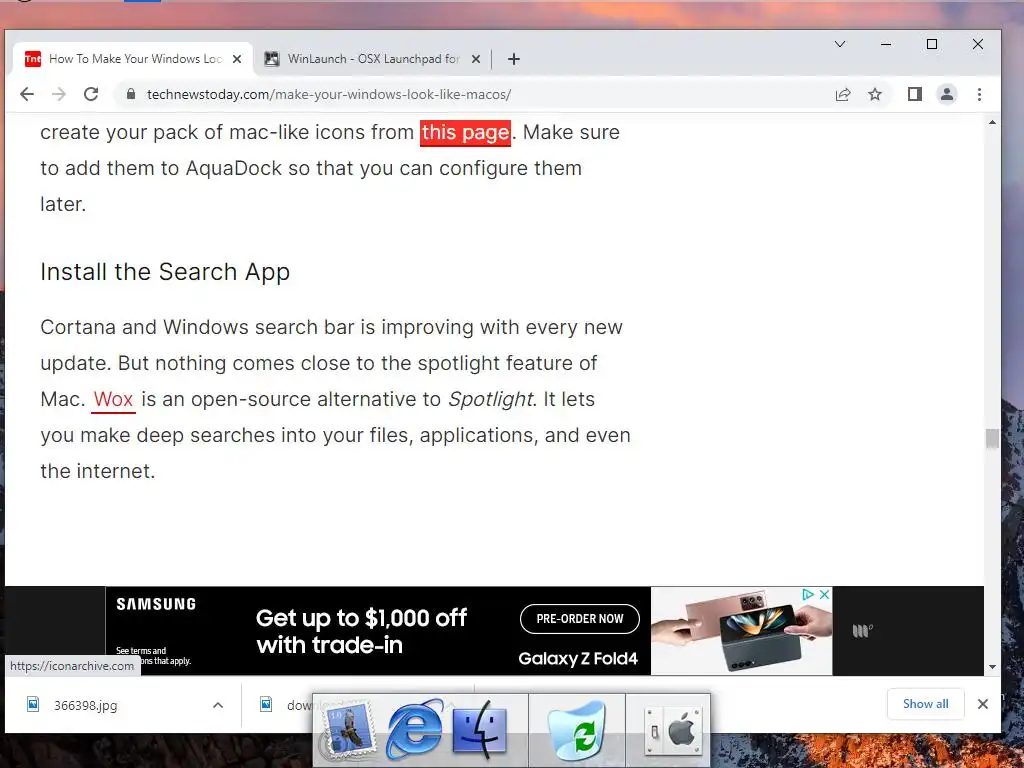Screen dimensions: 1024x768
Task: Share this page from the address bar
Action: click(x=843, y=94)
